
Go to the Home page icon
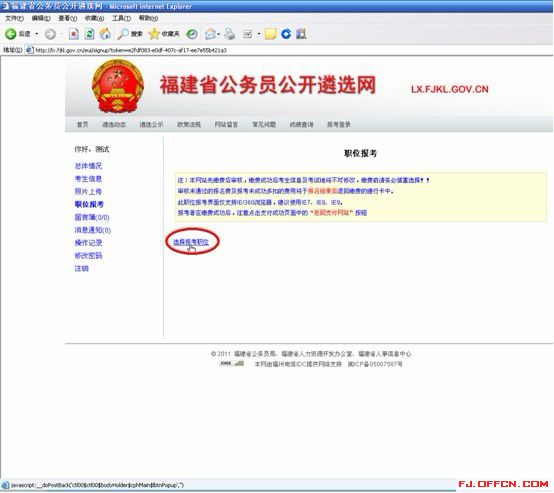pyautogui.click(x=105, y=34)
